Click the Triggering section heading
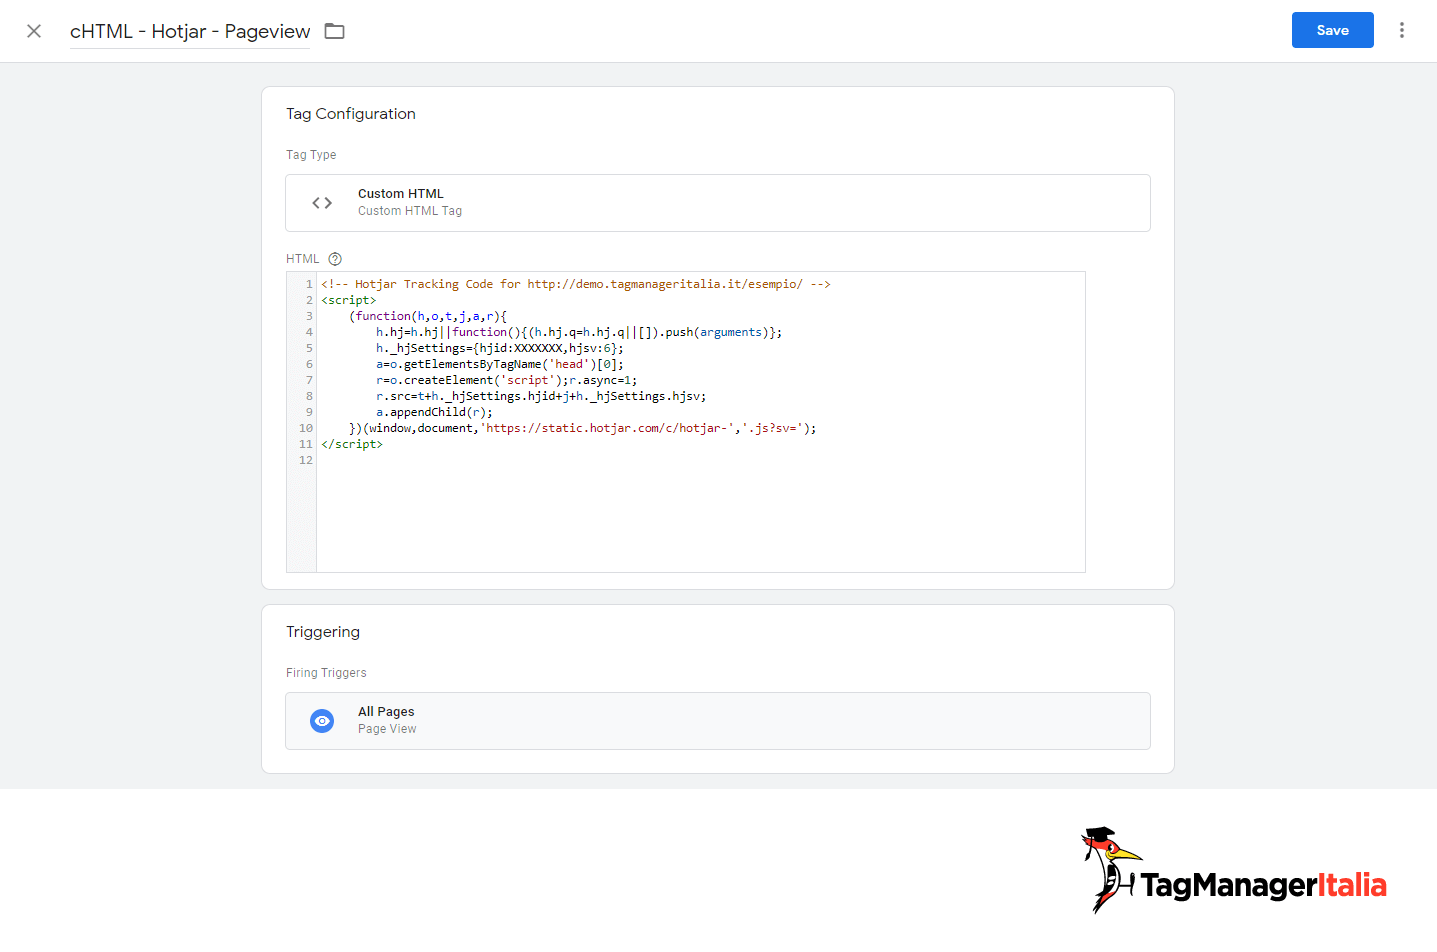Viewport: 1437px width, 952px height. pos(323,632)
